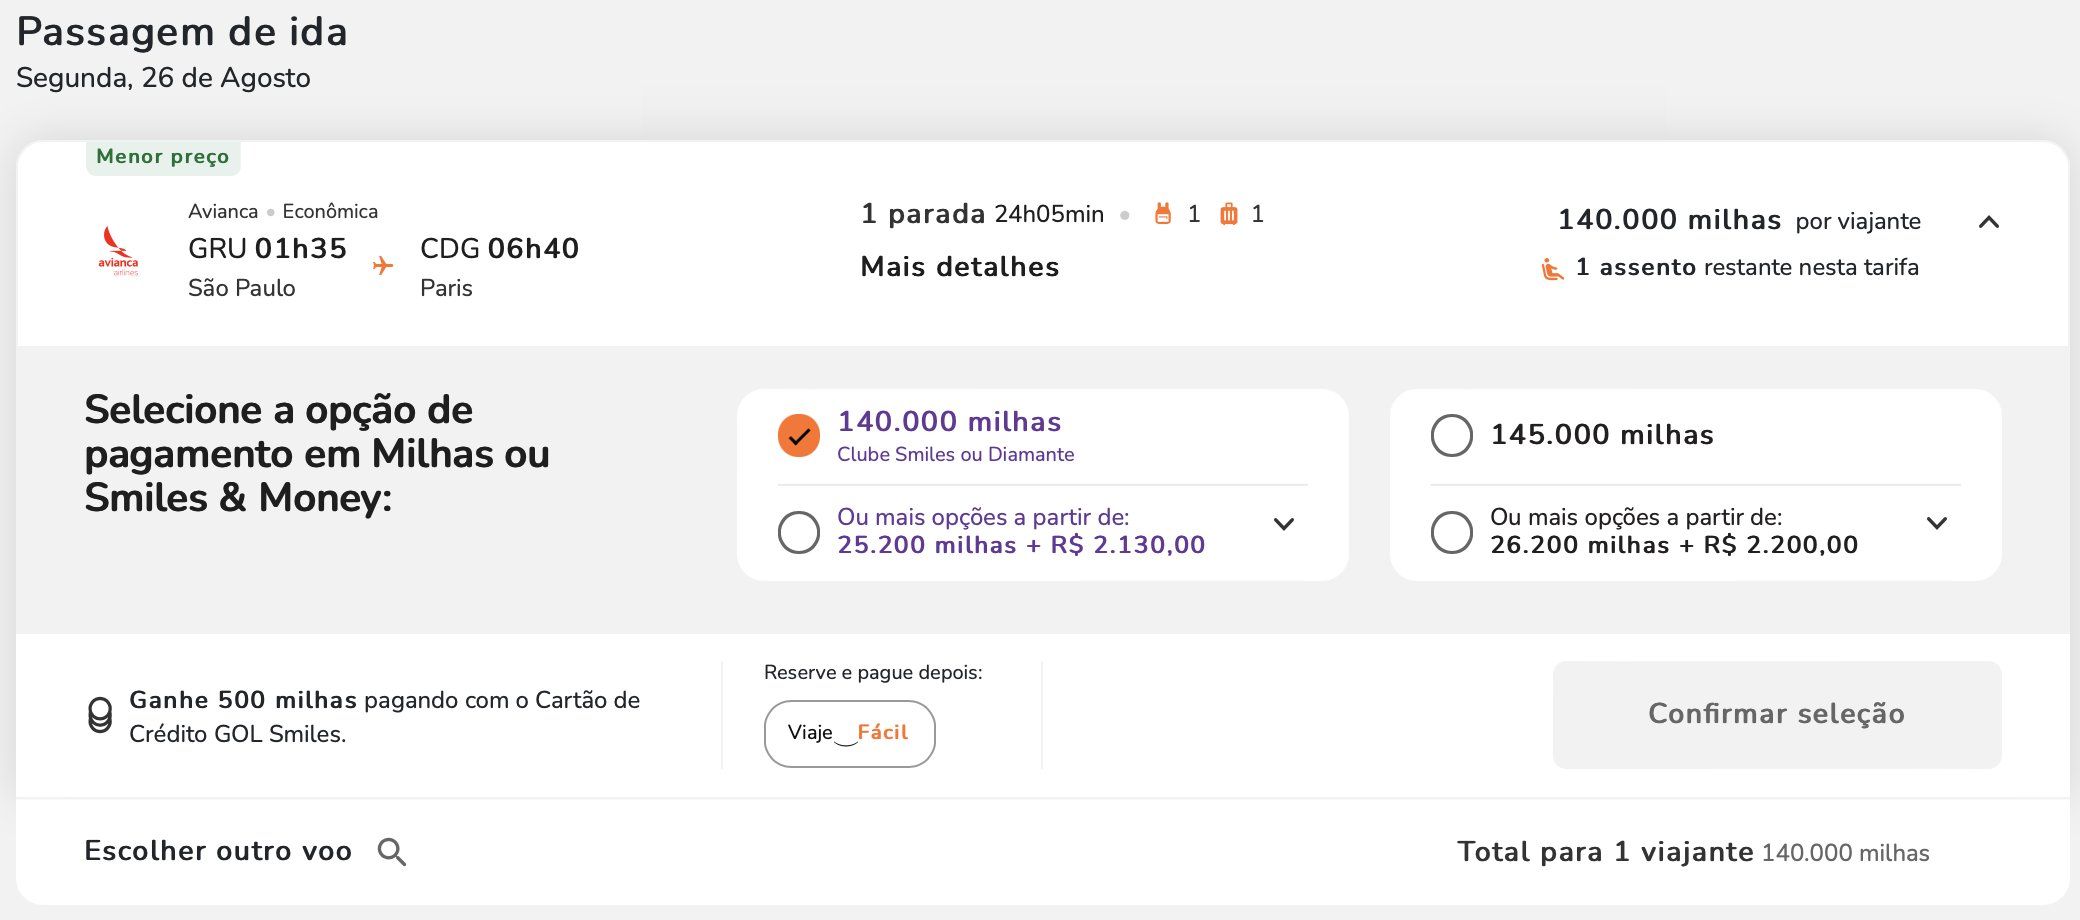Choose 25.200 milhas + R$ 2.130,00 option
Image resolution: width=2080 pixels, height=920 pixels.
799,532
